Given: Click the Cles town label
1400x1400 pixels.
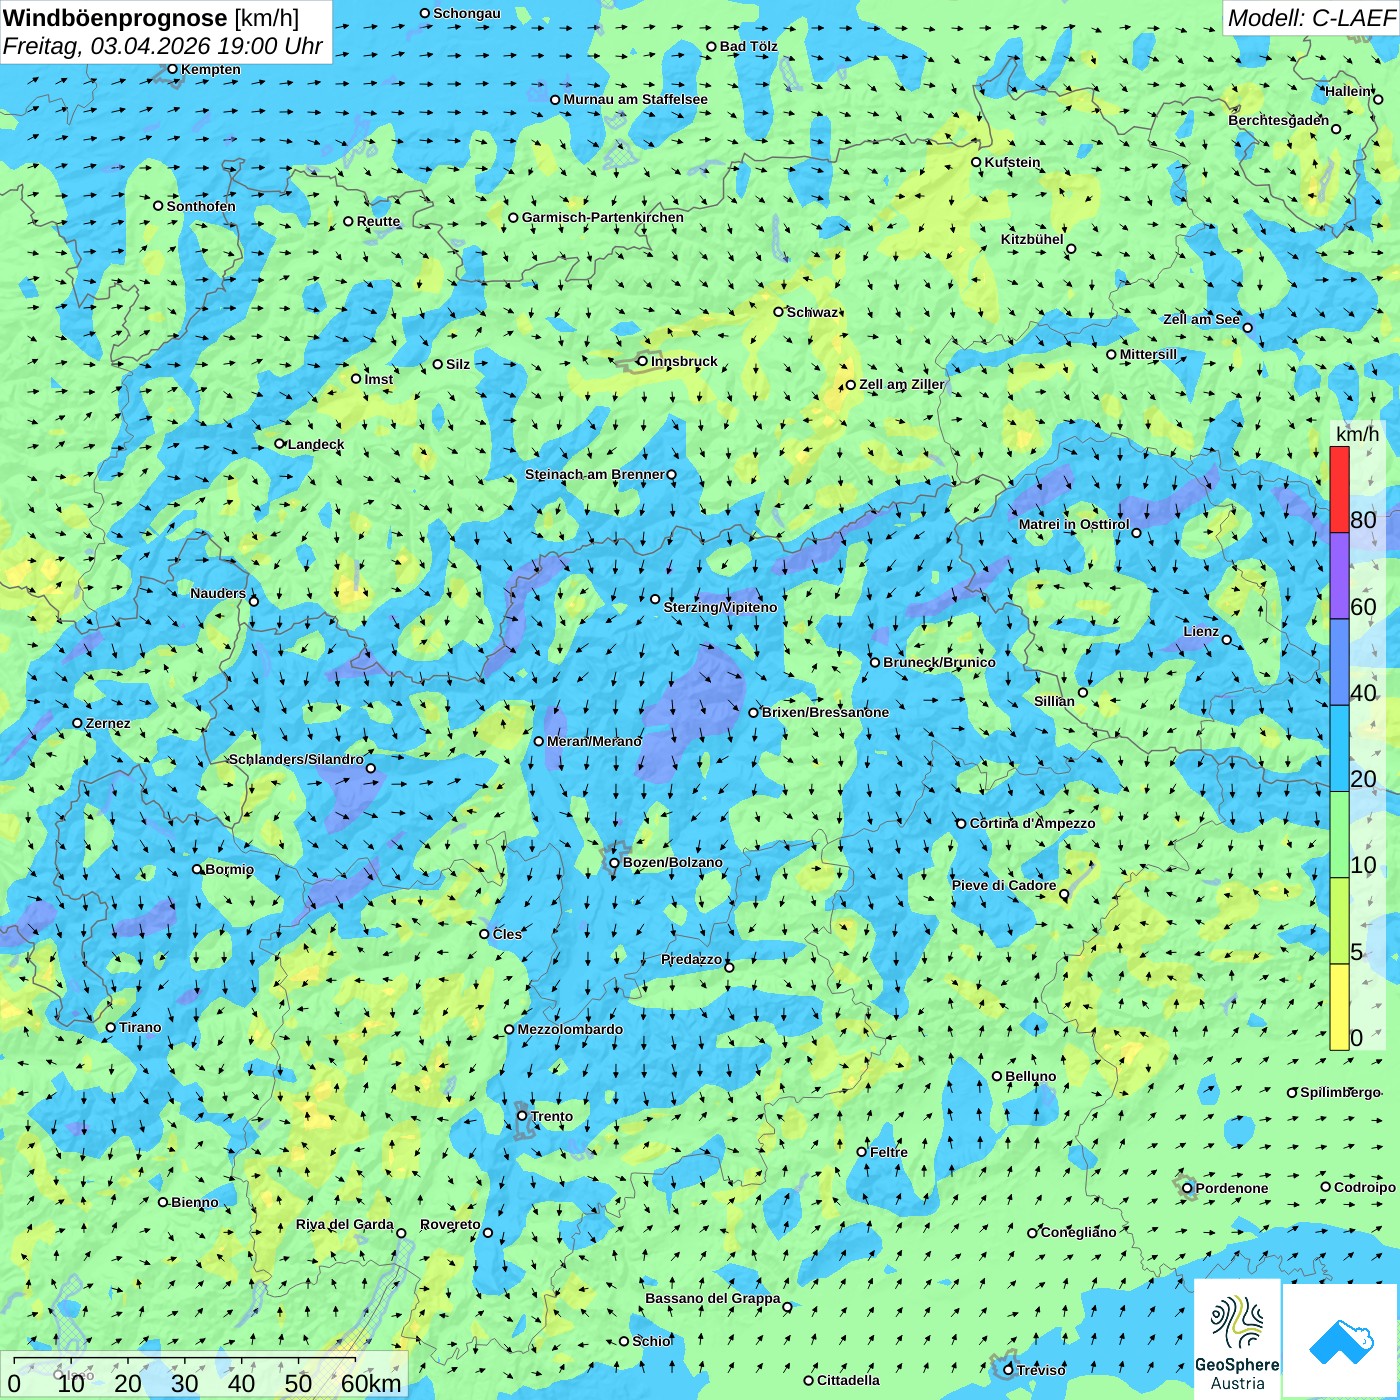Looking at the screenshot, I should coord(507,934).
